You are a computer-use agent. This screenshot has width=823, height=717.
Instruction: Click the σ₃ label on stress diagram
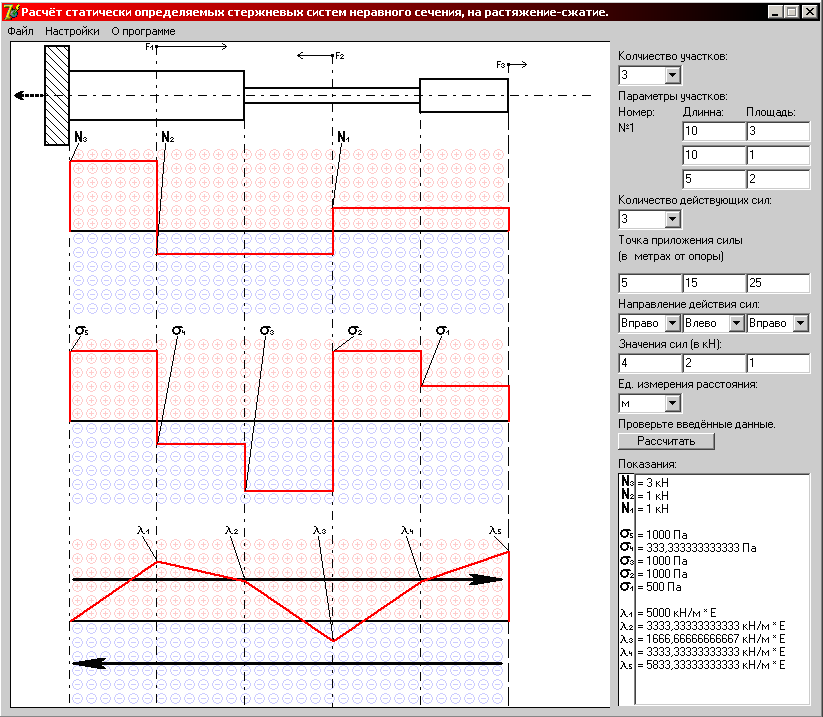(267, 331)
